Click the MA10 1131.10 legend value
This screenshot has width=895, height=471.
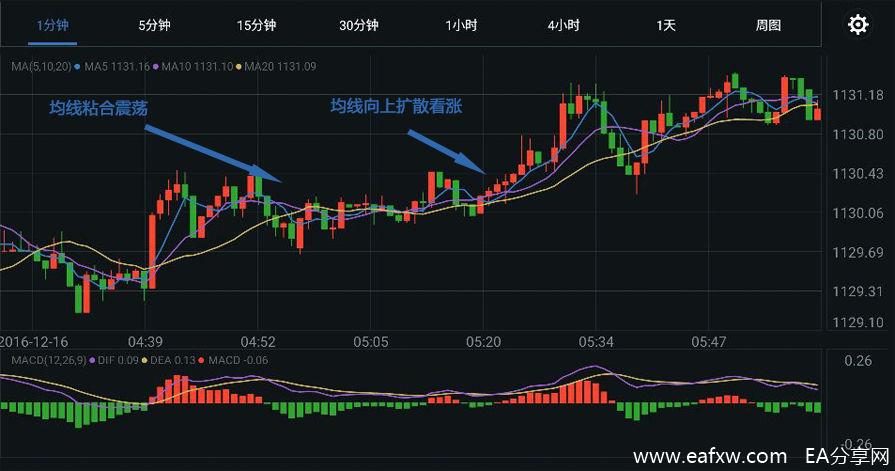[x=197, y=67]
